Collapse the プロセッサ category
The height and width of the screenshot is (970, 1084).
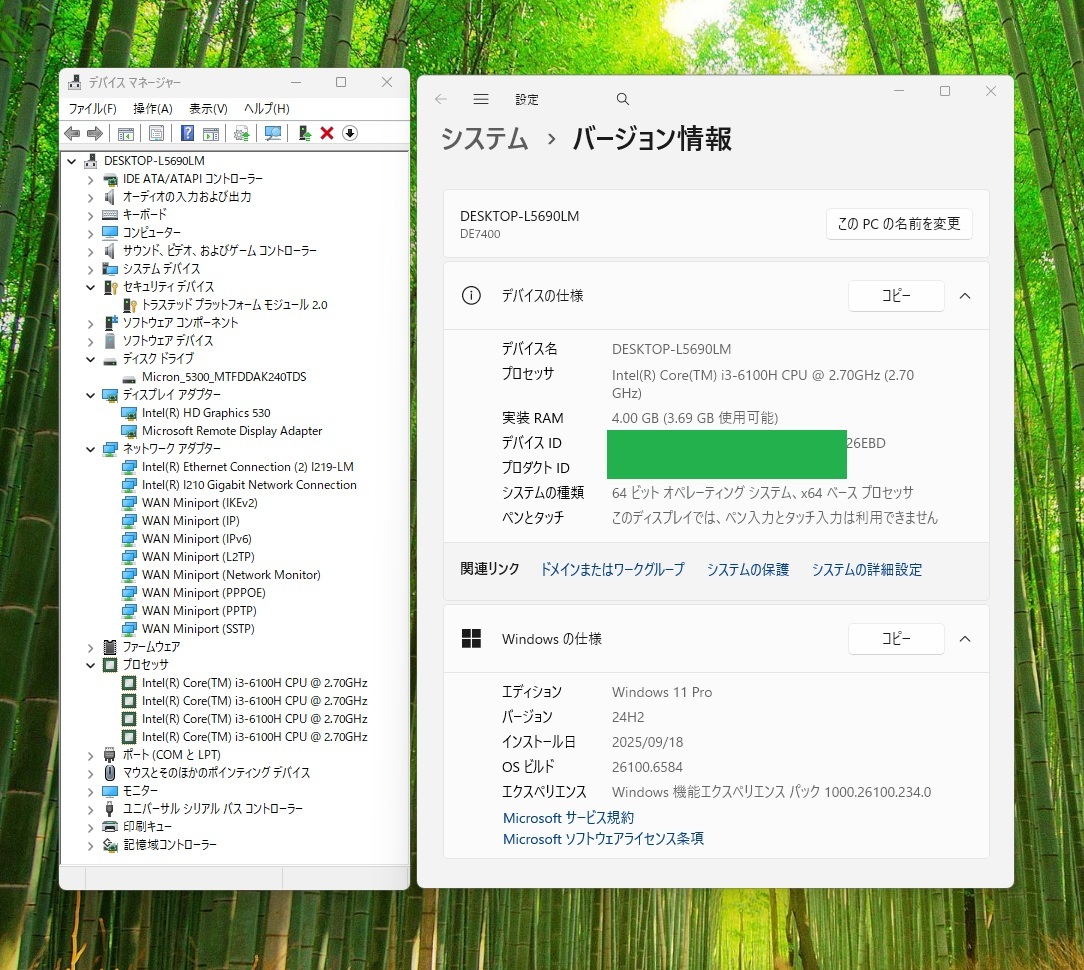point(91,665)
